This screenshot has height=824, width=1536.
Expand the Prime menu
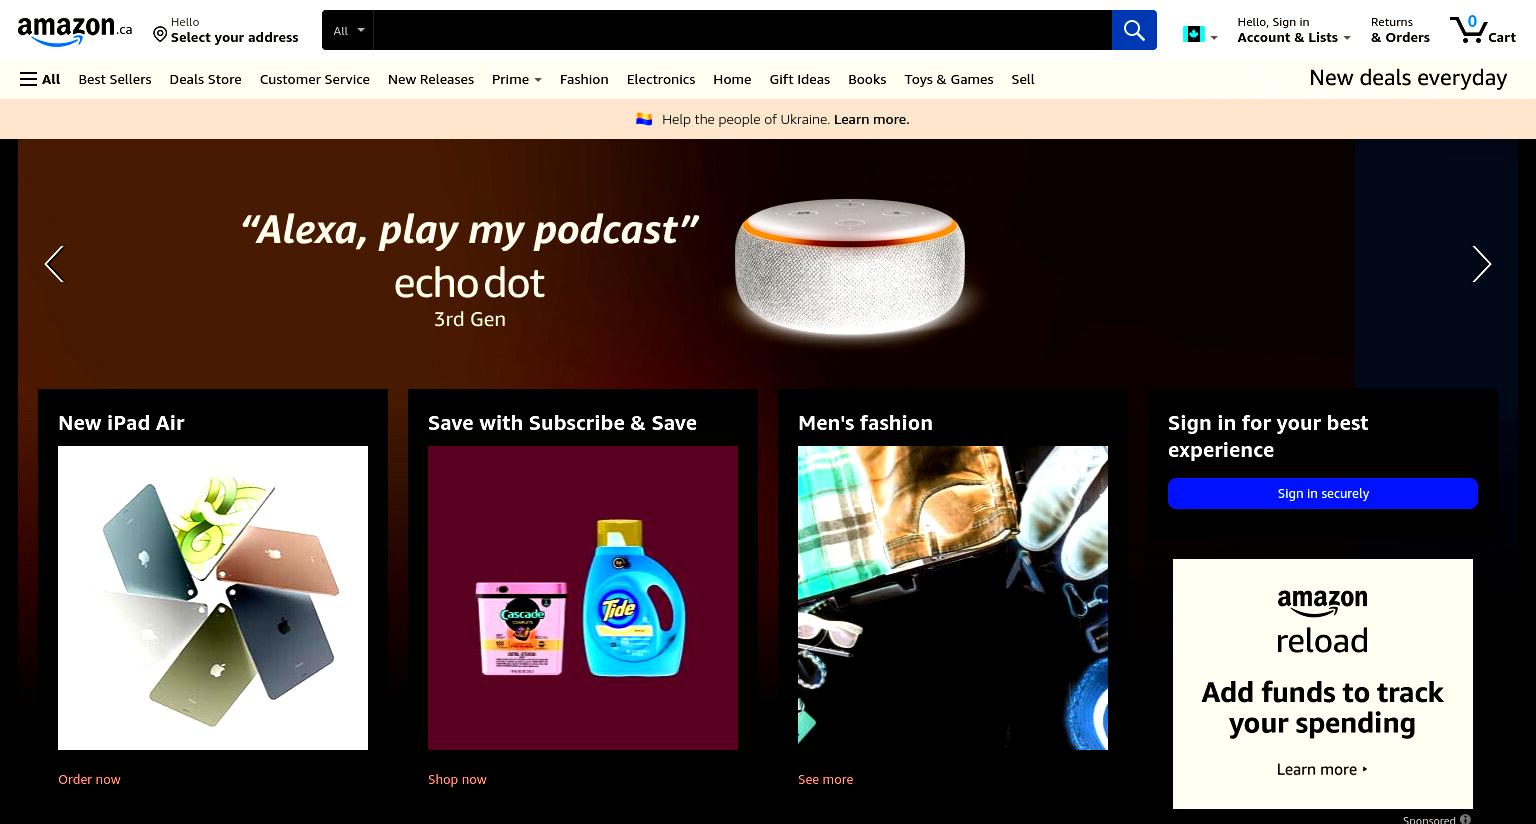click(x=516, y=79)
